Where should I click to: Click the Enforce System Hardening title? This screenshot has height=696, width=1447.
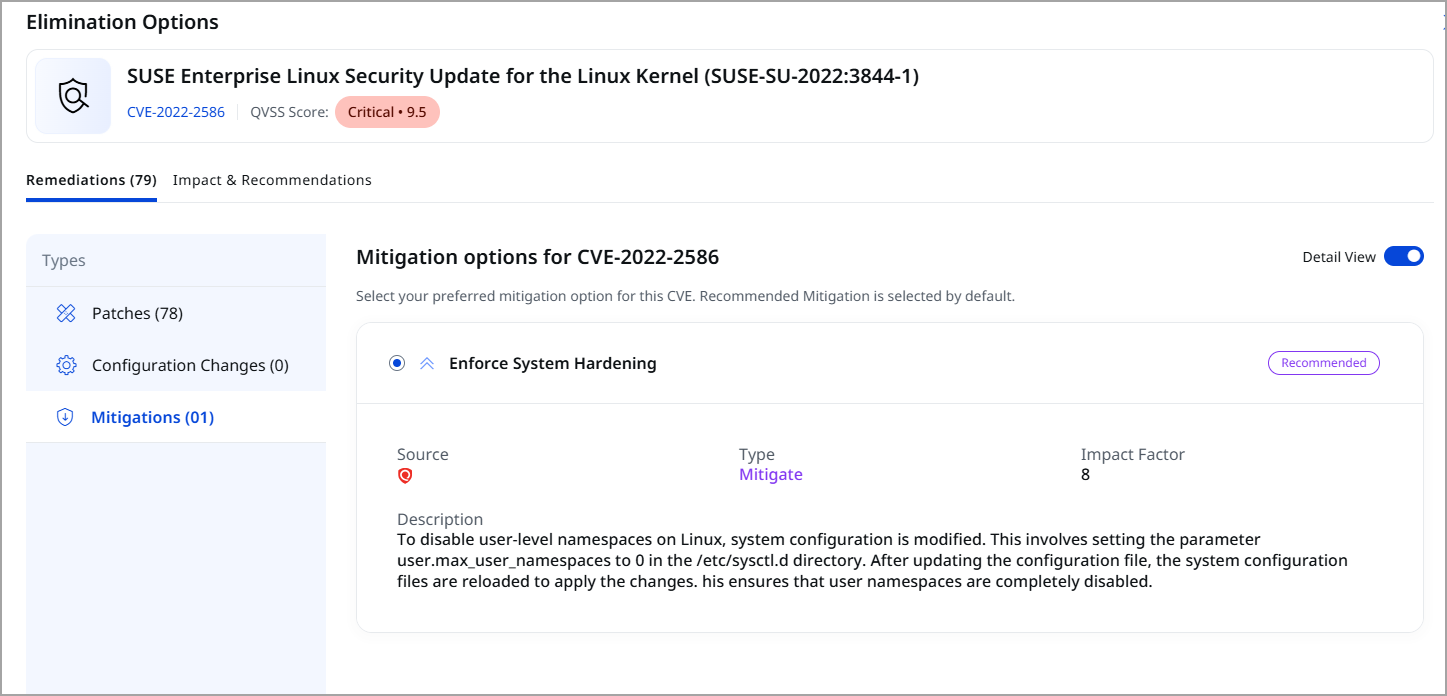coord(553,363)
